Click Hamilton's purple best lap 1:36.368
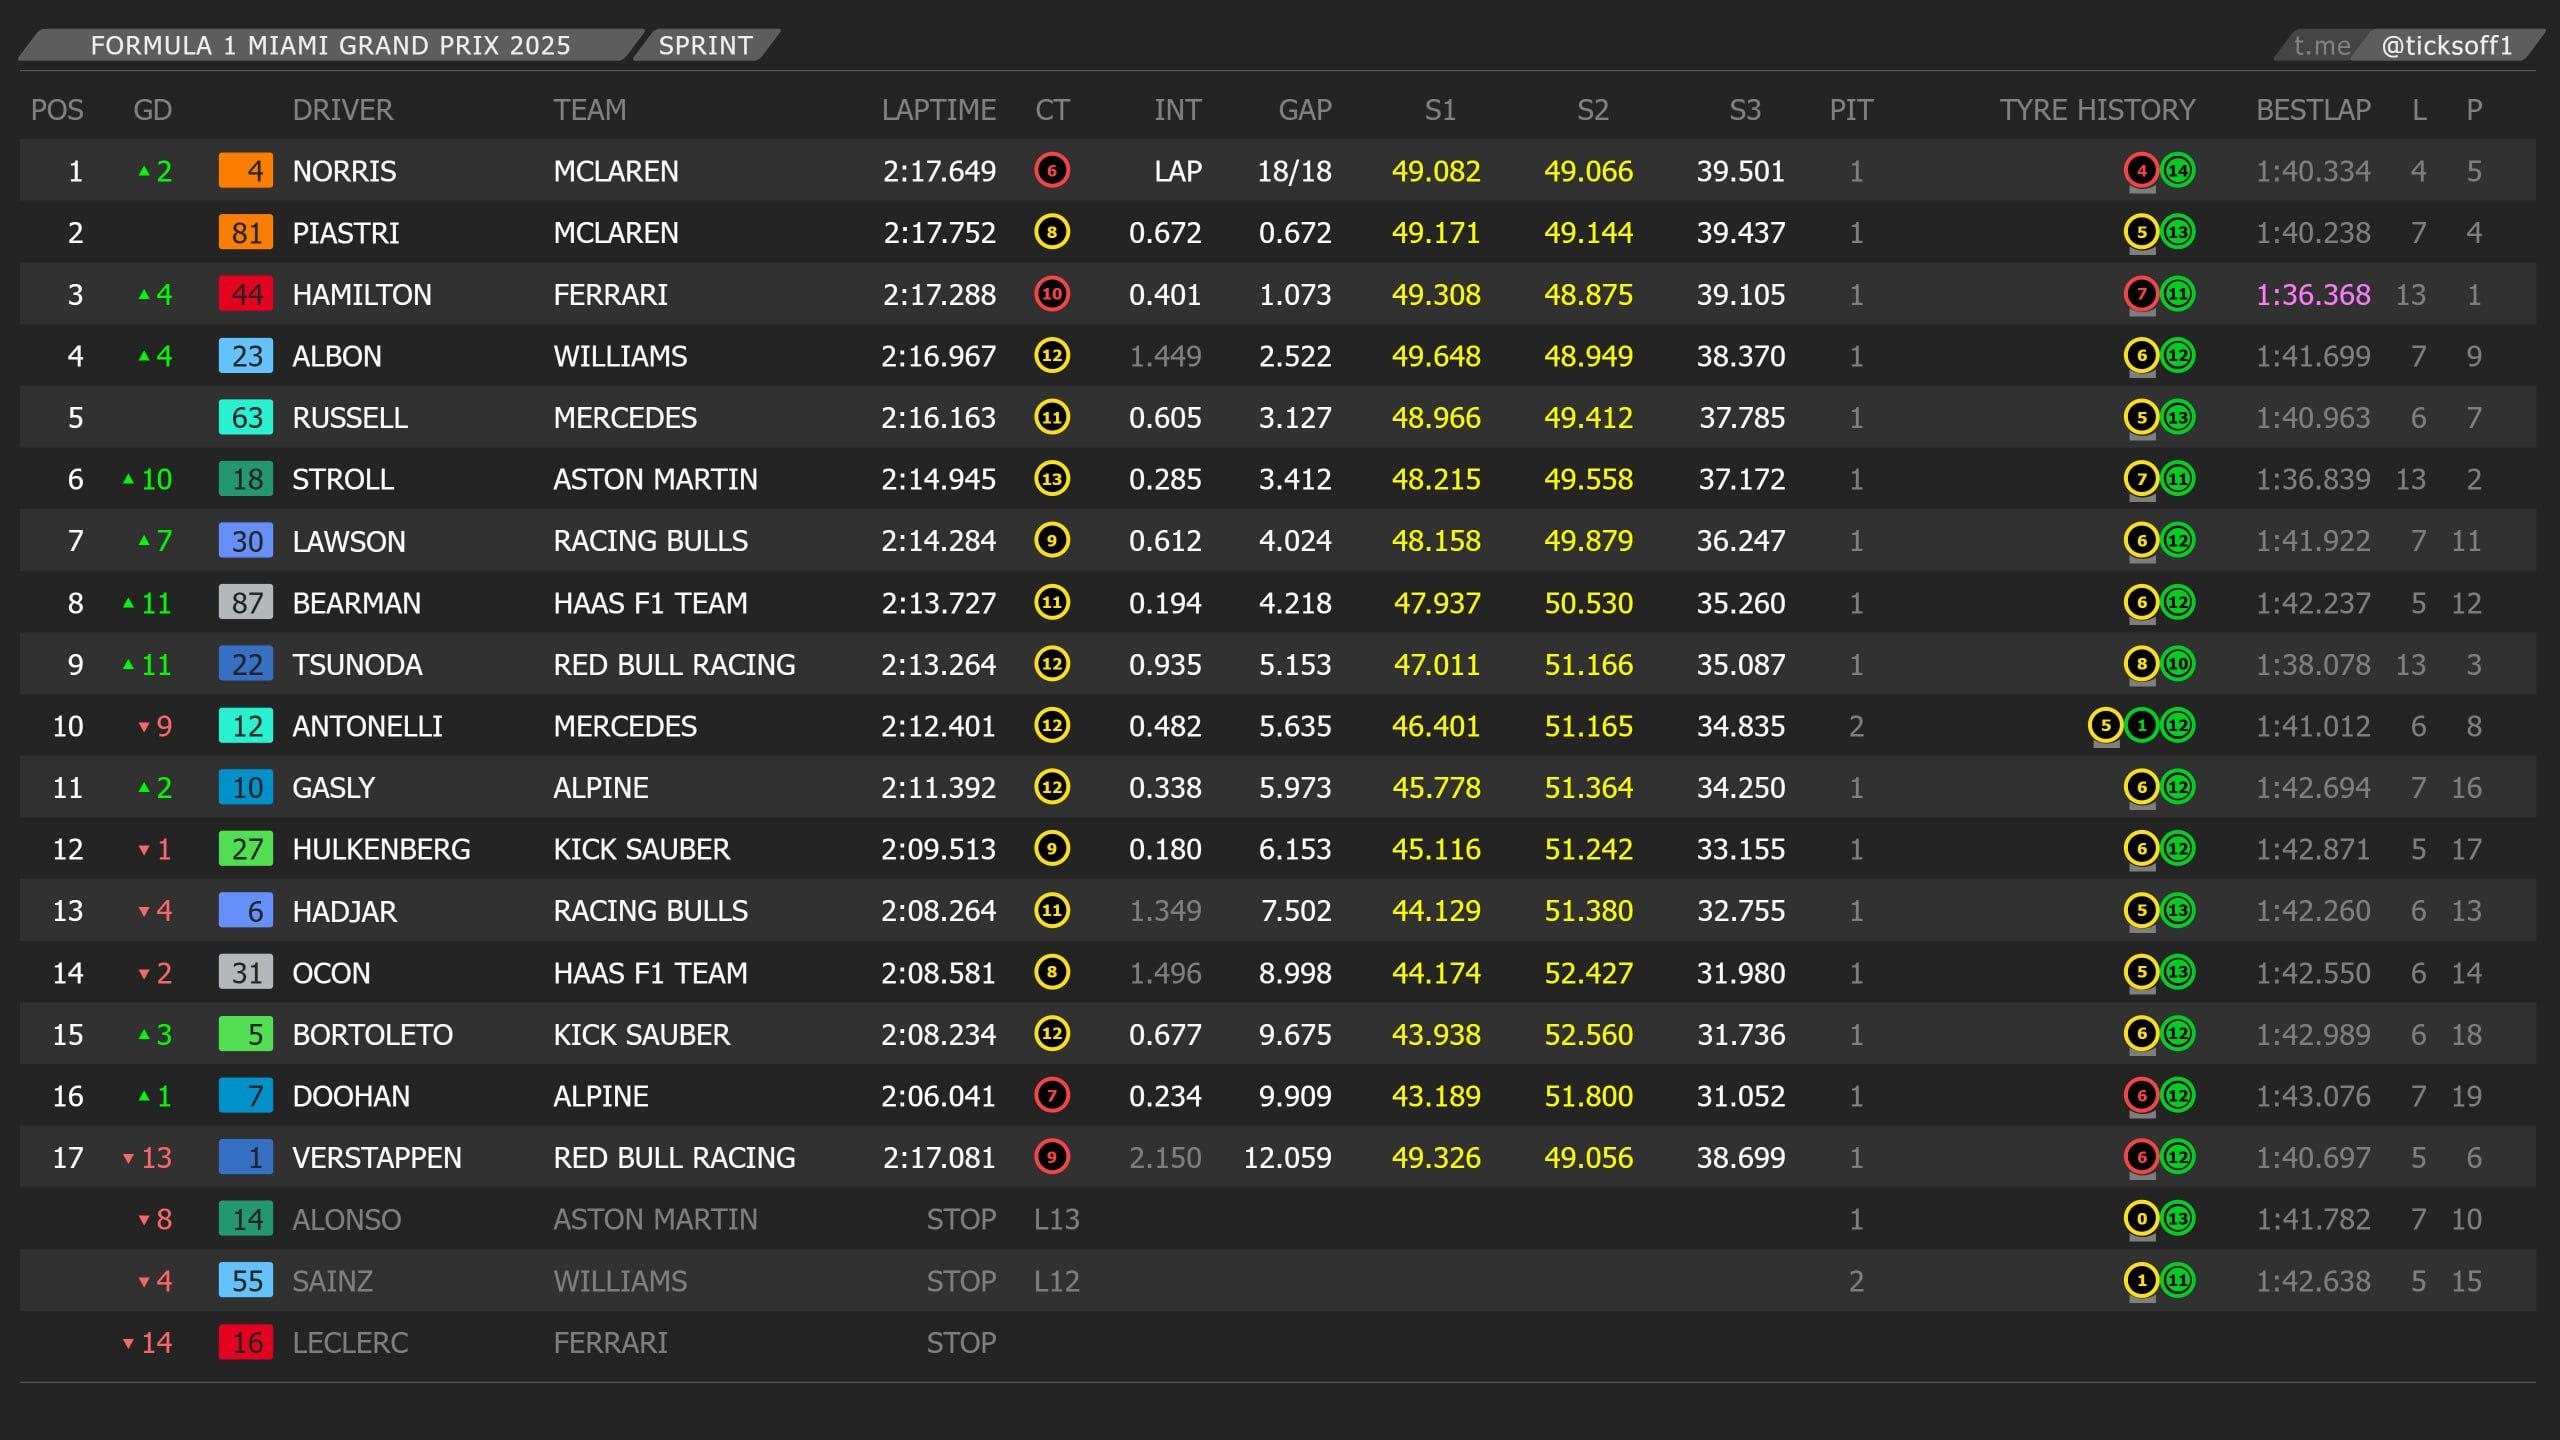This screenshot has height=1440, width=2560. 2313,294
